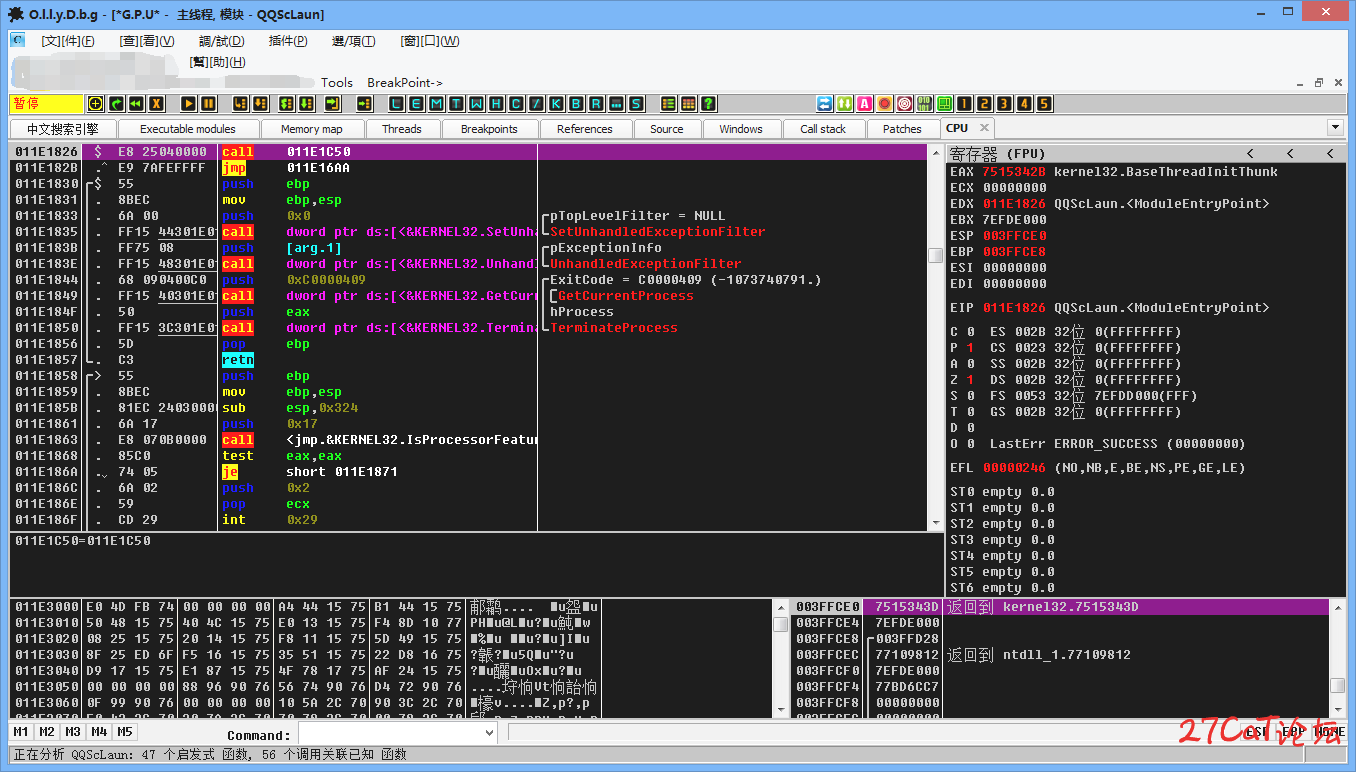Open Memory map with M icon
1356x772 pixels.
436,104
